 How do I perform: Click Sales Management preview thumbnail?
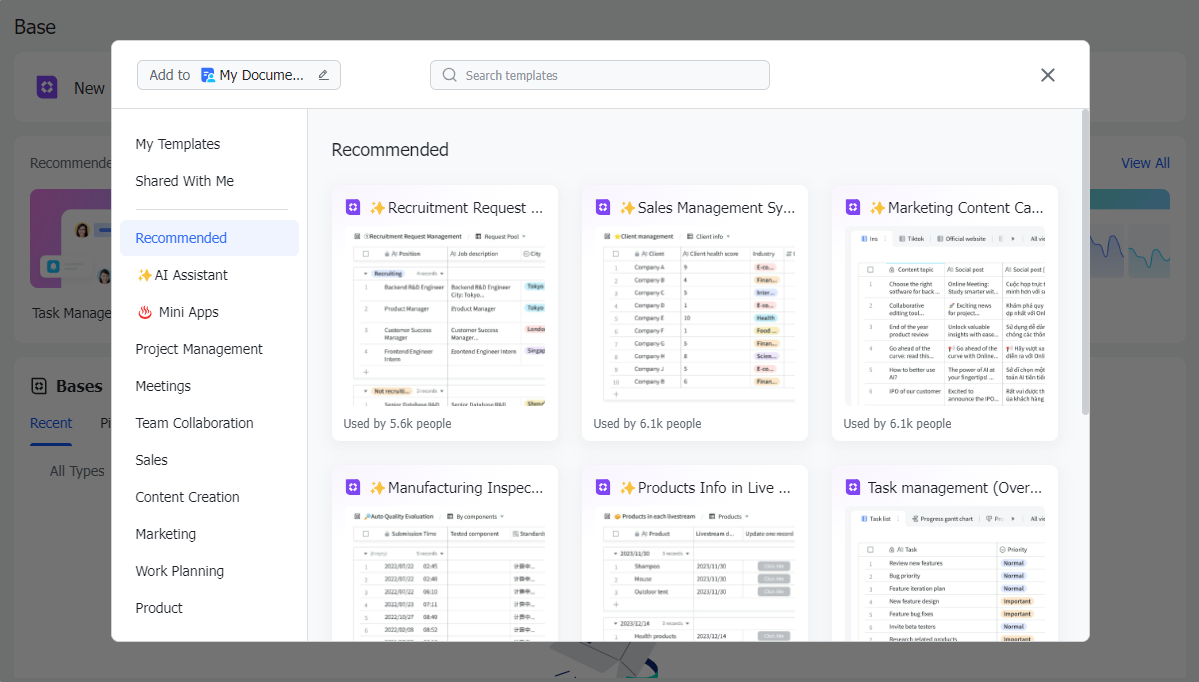[695, 317]
